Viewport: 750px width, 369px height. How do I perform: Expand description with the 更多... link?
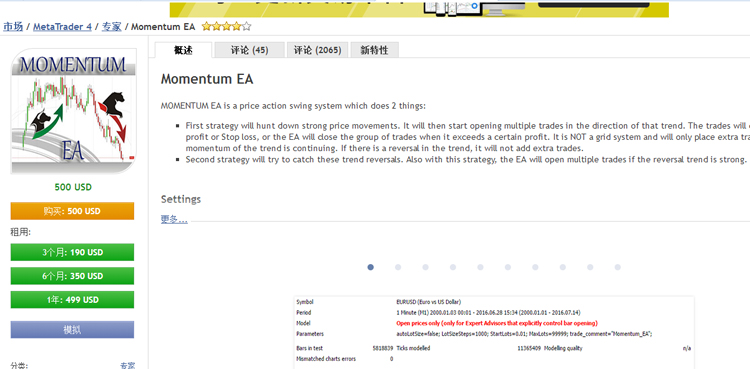[x=174, y=219]
